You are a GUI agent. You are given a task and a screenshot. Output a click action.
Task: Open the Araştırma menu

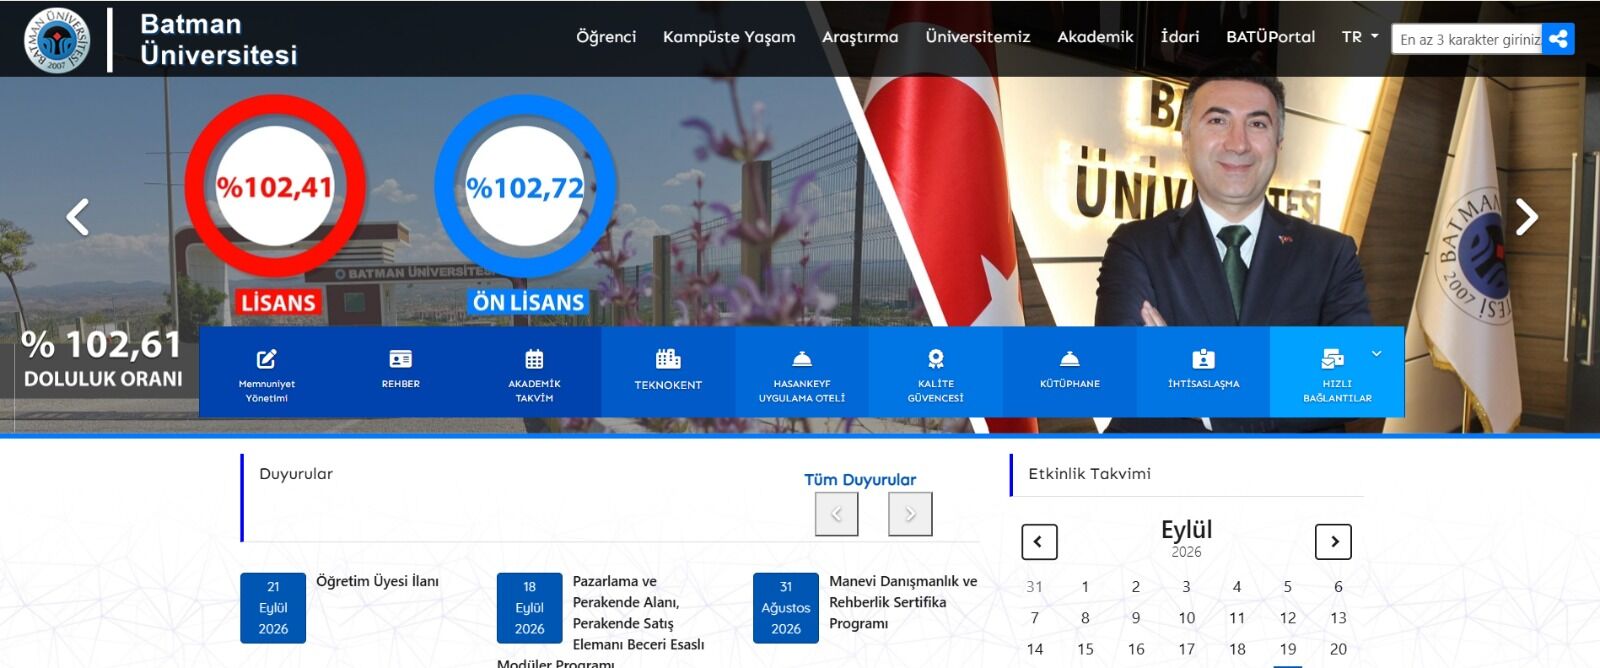pyautogui.click(x=860, y=37)
